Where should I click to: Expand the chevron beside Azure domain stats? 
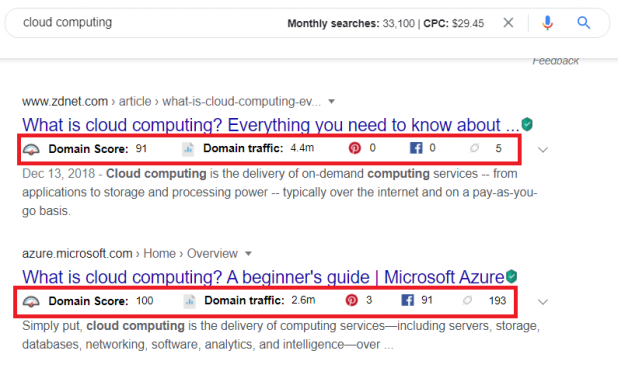[x=543, y=302]
